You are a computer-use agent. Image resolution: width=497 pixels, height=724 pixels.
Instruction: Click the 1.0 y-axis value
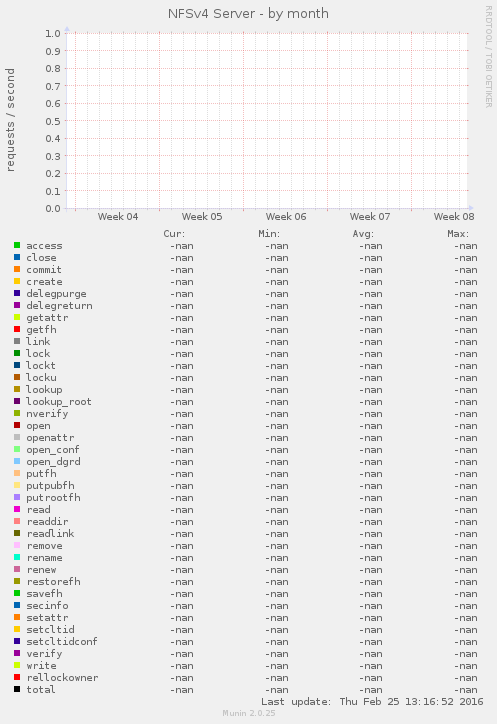coord(53,33)
